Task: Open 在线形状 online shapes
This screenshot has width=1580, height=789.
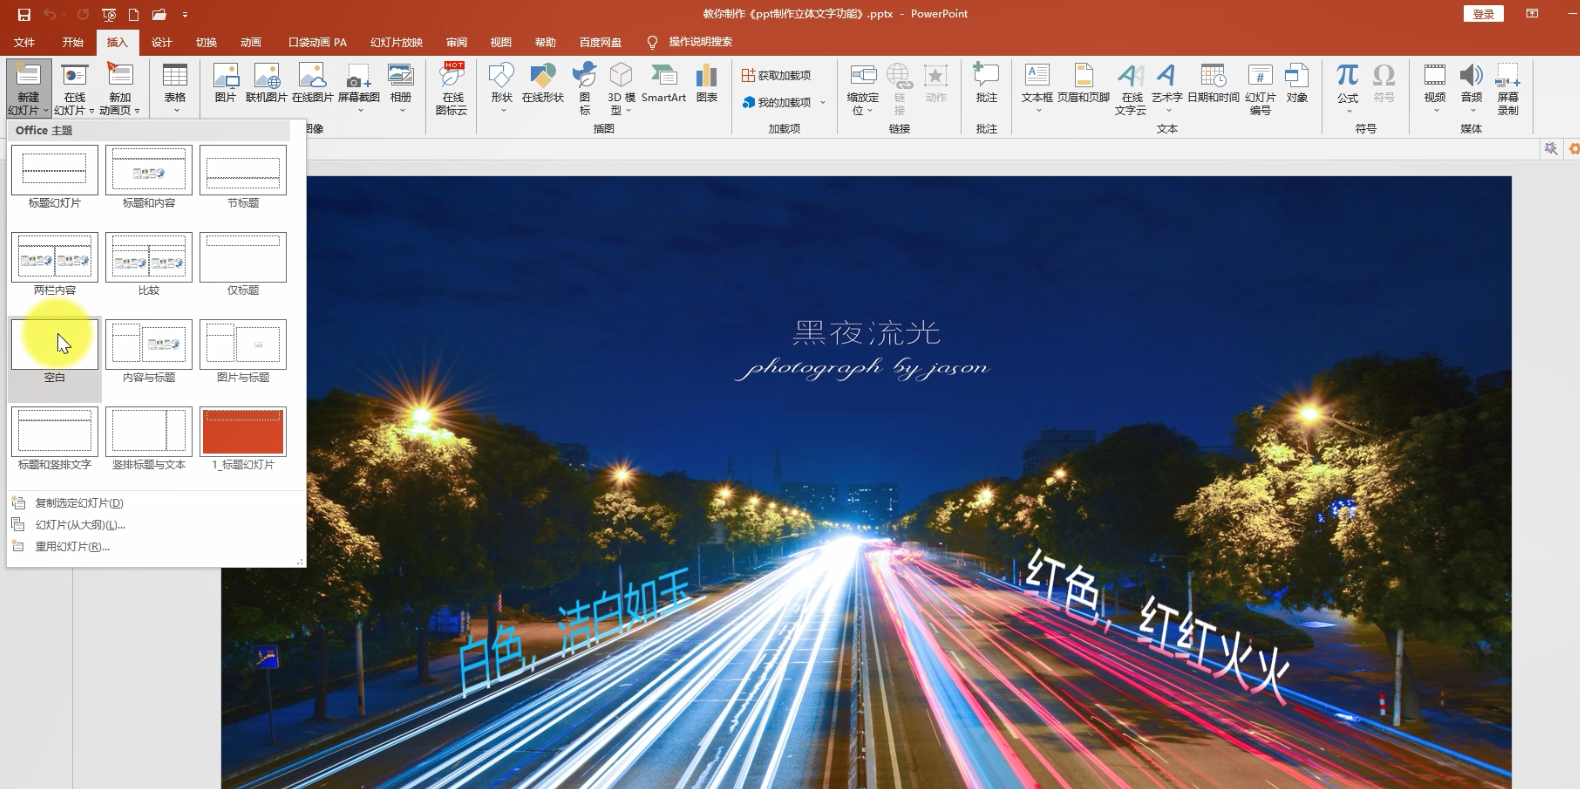Action: (543, 84)
